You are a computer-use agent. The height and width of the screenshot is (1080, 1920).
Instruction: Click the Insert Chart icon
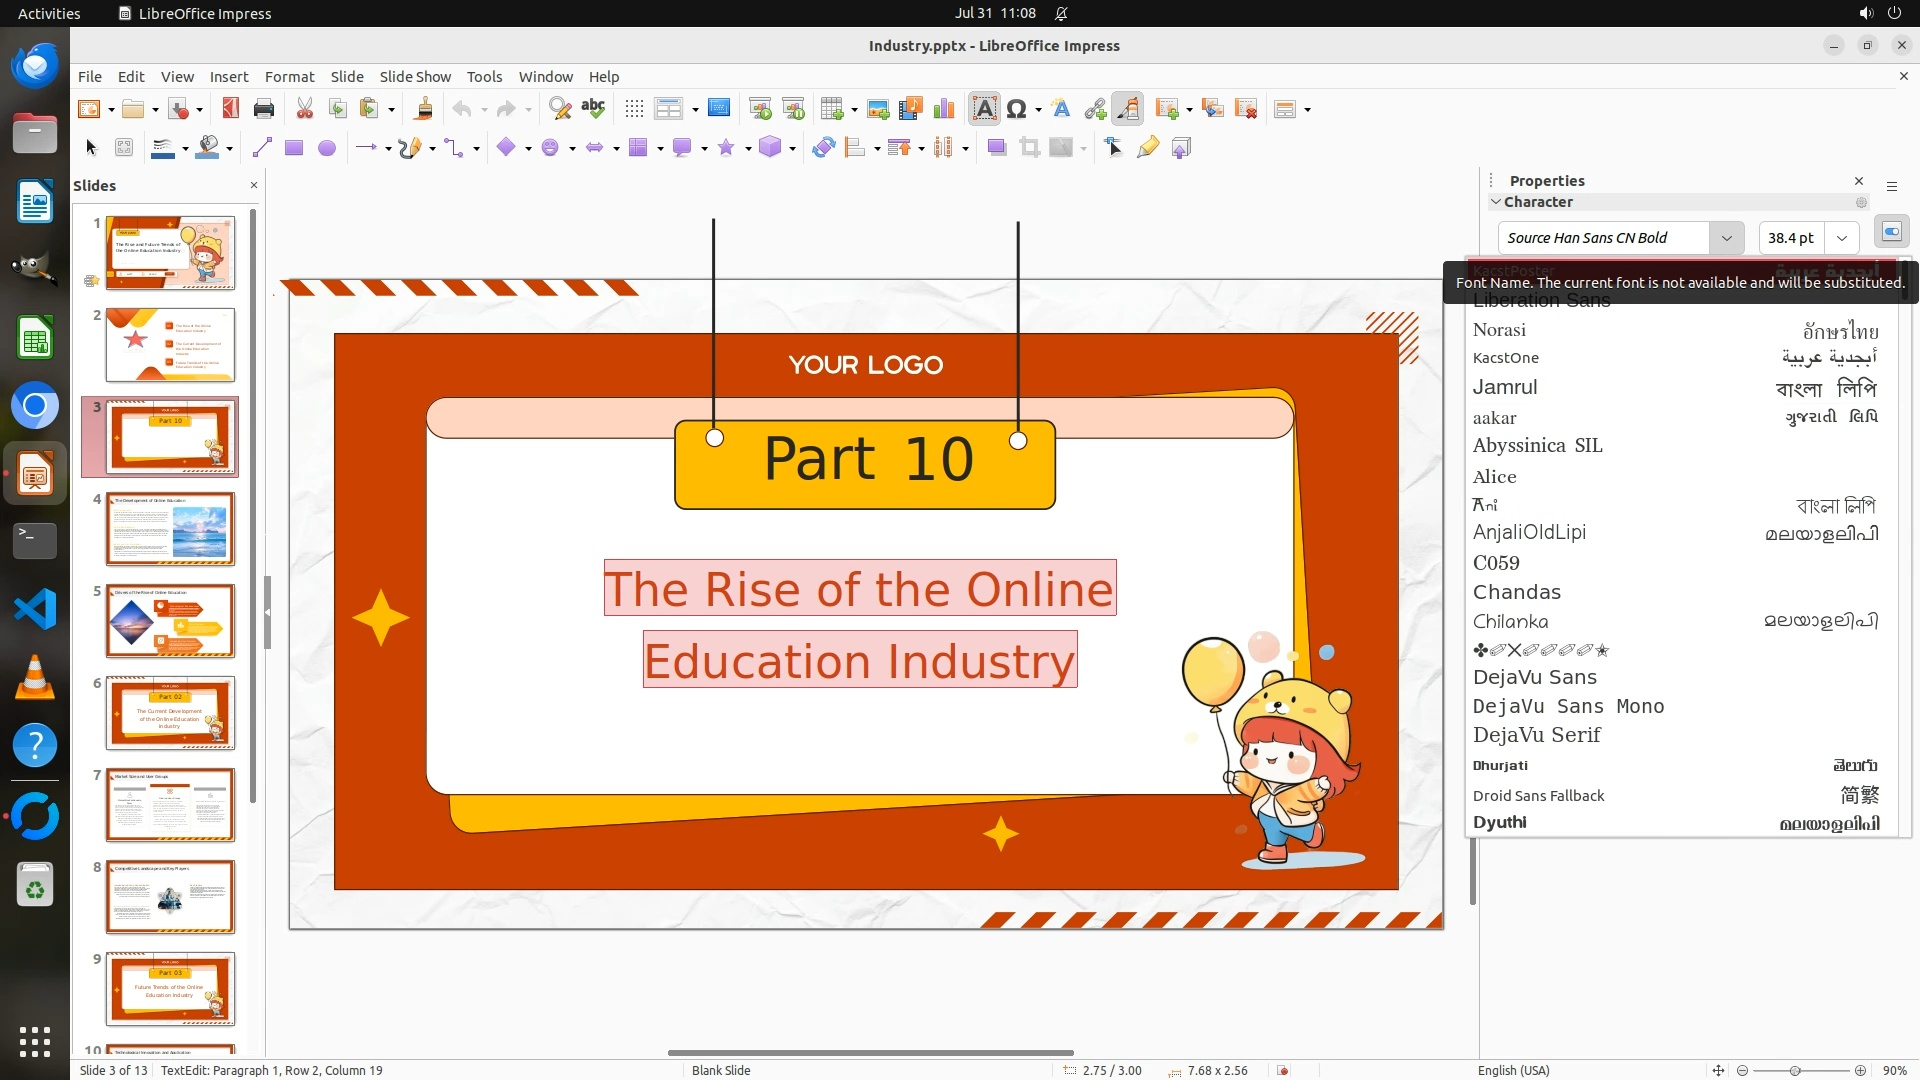coord(943,109)
